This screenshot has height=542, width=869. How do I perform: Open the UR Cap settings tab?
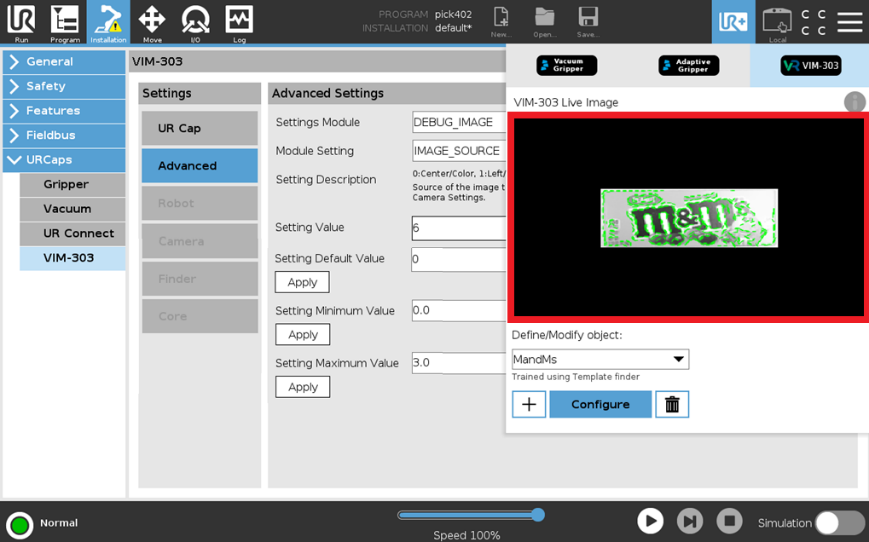click(200, 128)
